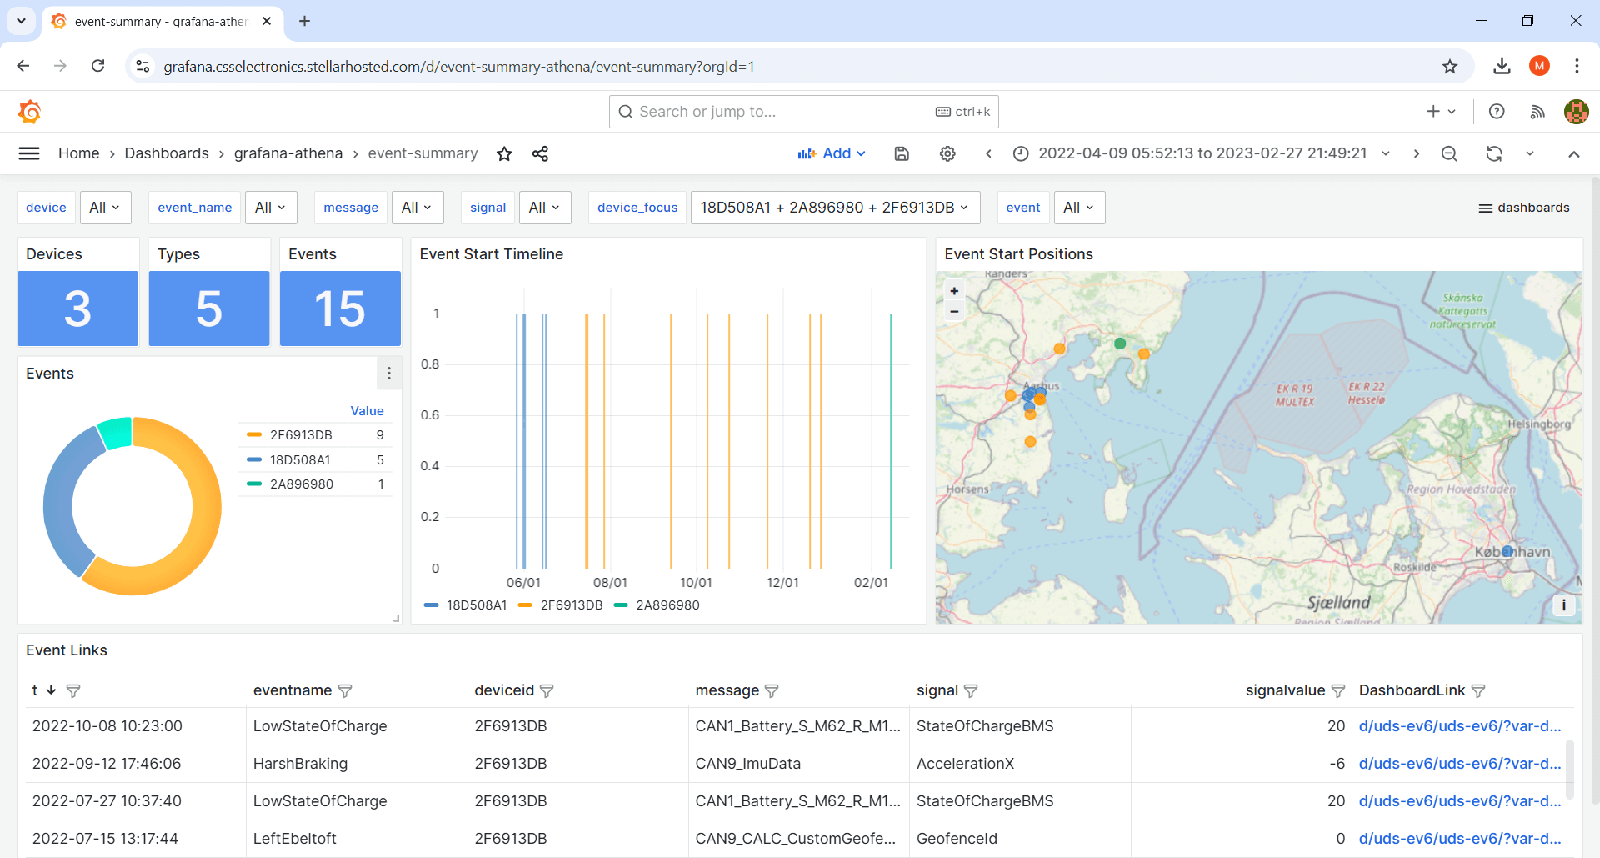Click the Grafana logo home icon

click(30, 111)
